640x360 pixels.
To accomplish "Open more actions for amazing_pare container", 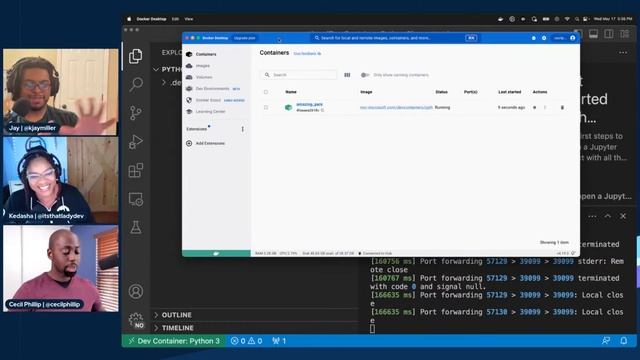I will [545, 108].
